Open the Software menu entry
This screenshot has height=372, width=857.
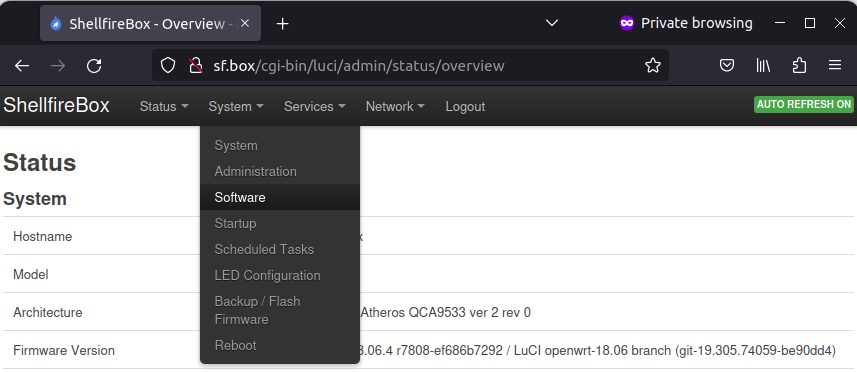pos(280,197)
